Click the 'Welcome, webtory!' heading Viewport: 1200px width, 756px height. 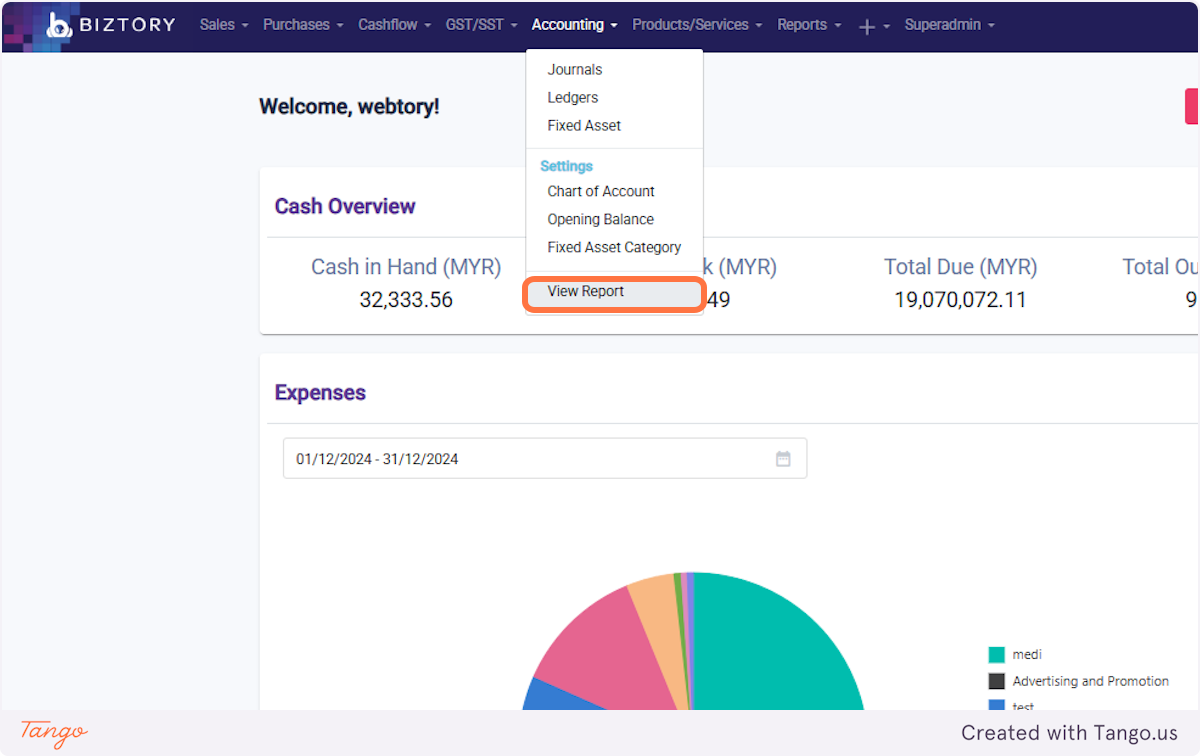point(349,107)
